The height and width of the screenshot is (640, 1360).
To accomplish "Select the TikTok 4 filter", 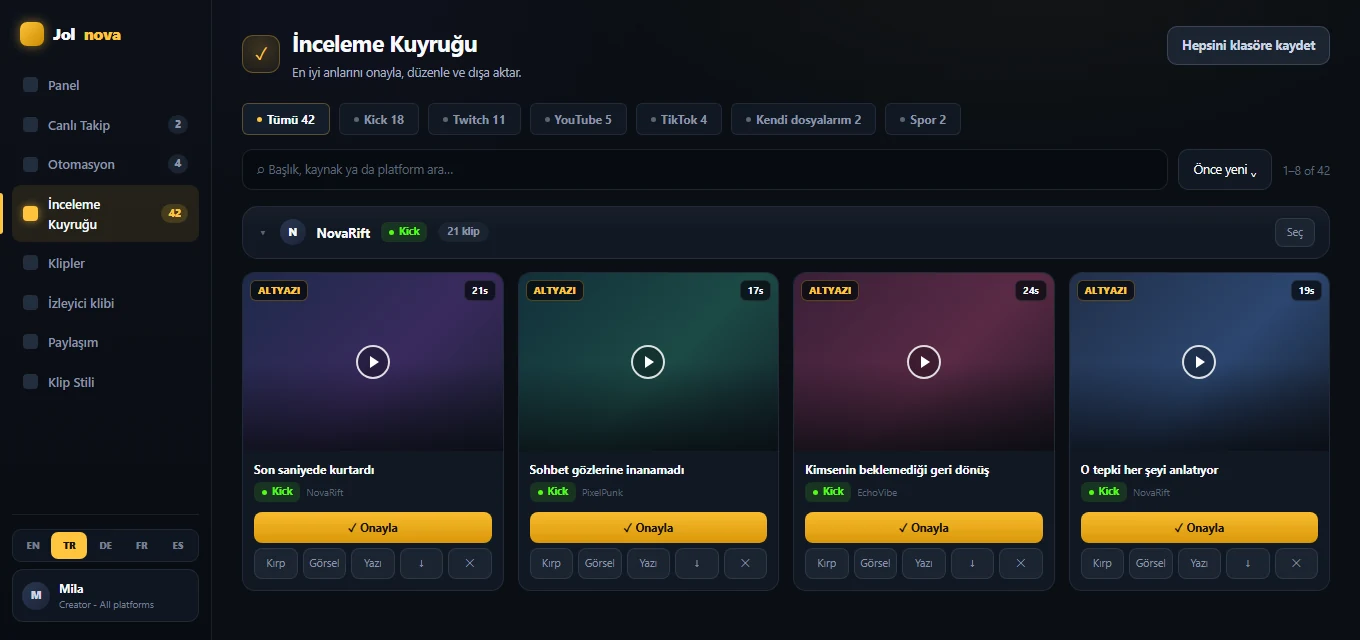I will point(679,119).
